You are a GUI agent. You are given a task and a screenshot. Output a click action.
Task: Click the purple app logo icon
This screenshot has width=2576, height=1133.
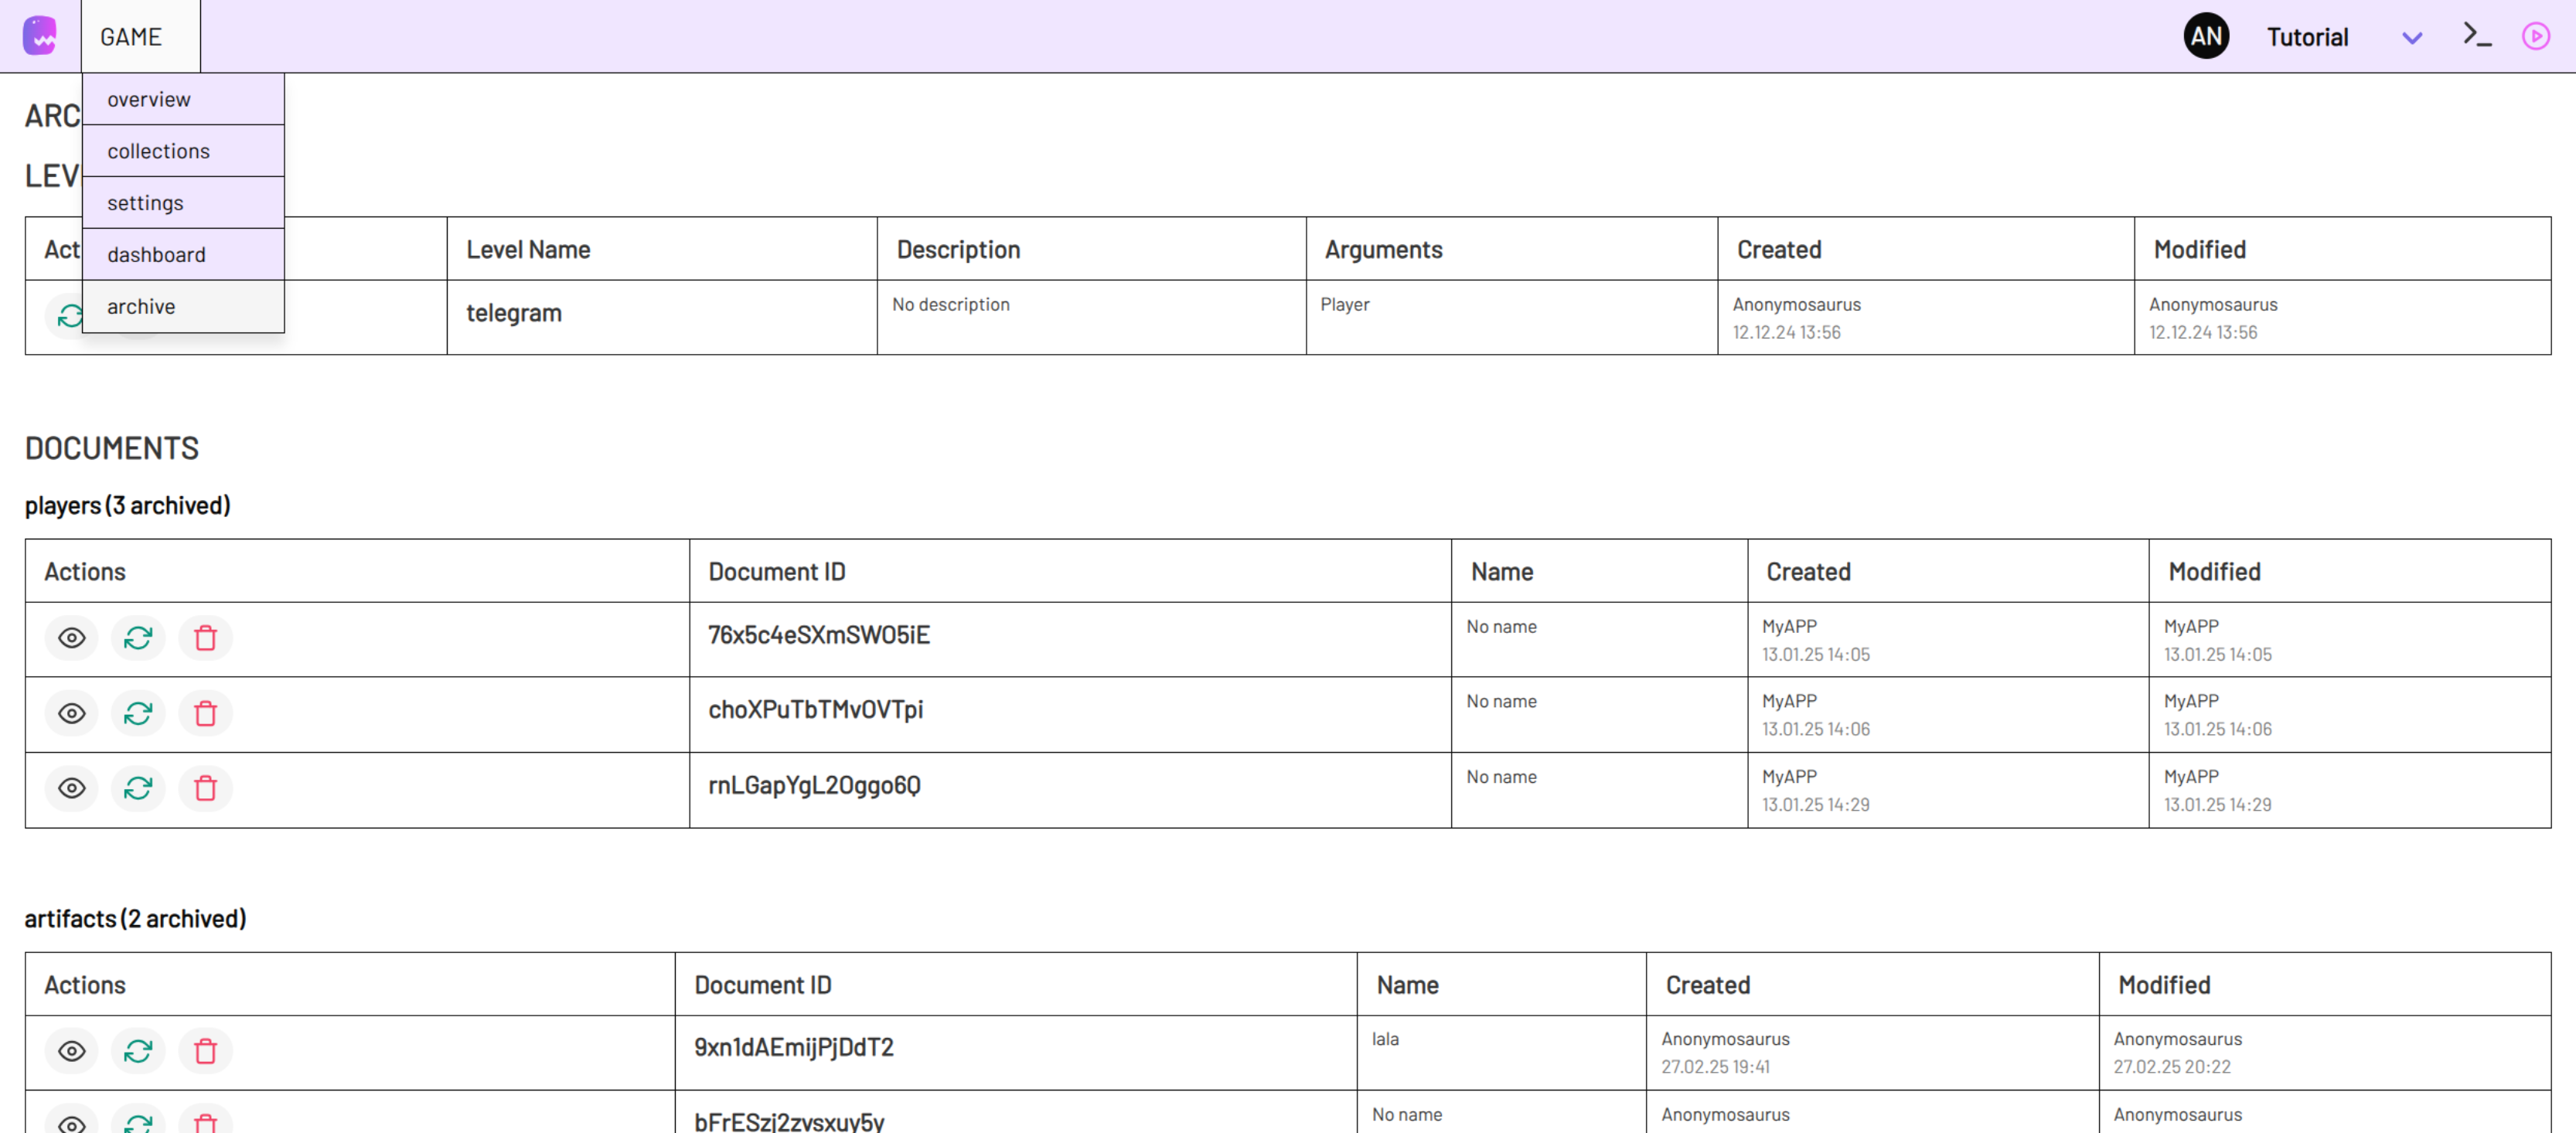point(40,36)
